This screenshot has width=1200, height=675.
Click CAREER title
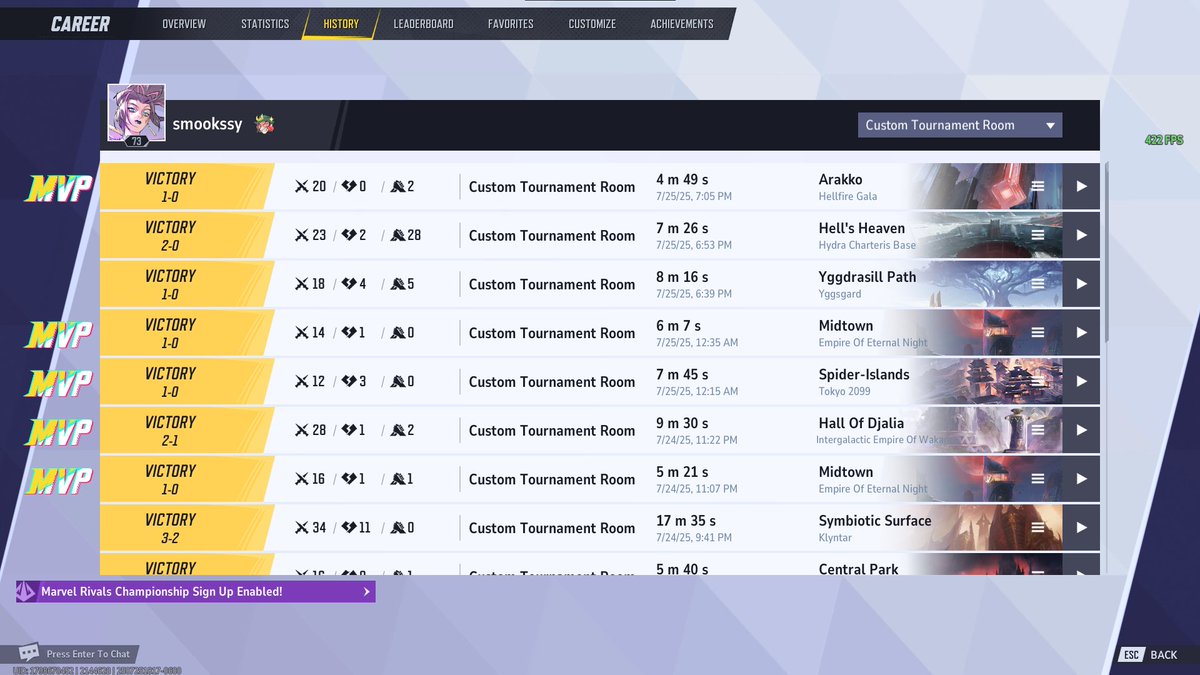pos(80,24)
